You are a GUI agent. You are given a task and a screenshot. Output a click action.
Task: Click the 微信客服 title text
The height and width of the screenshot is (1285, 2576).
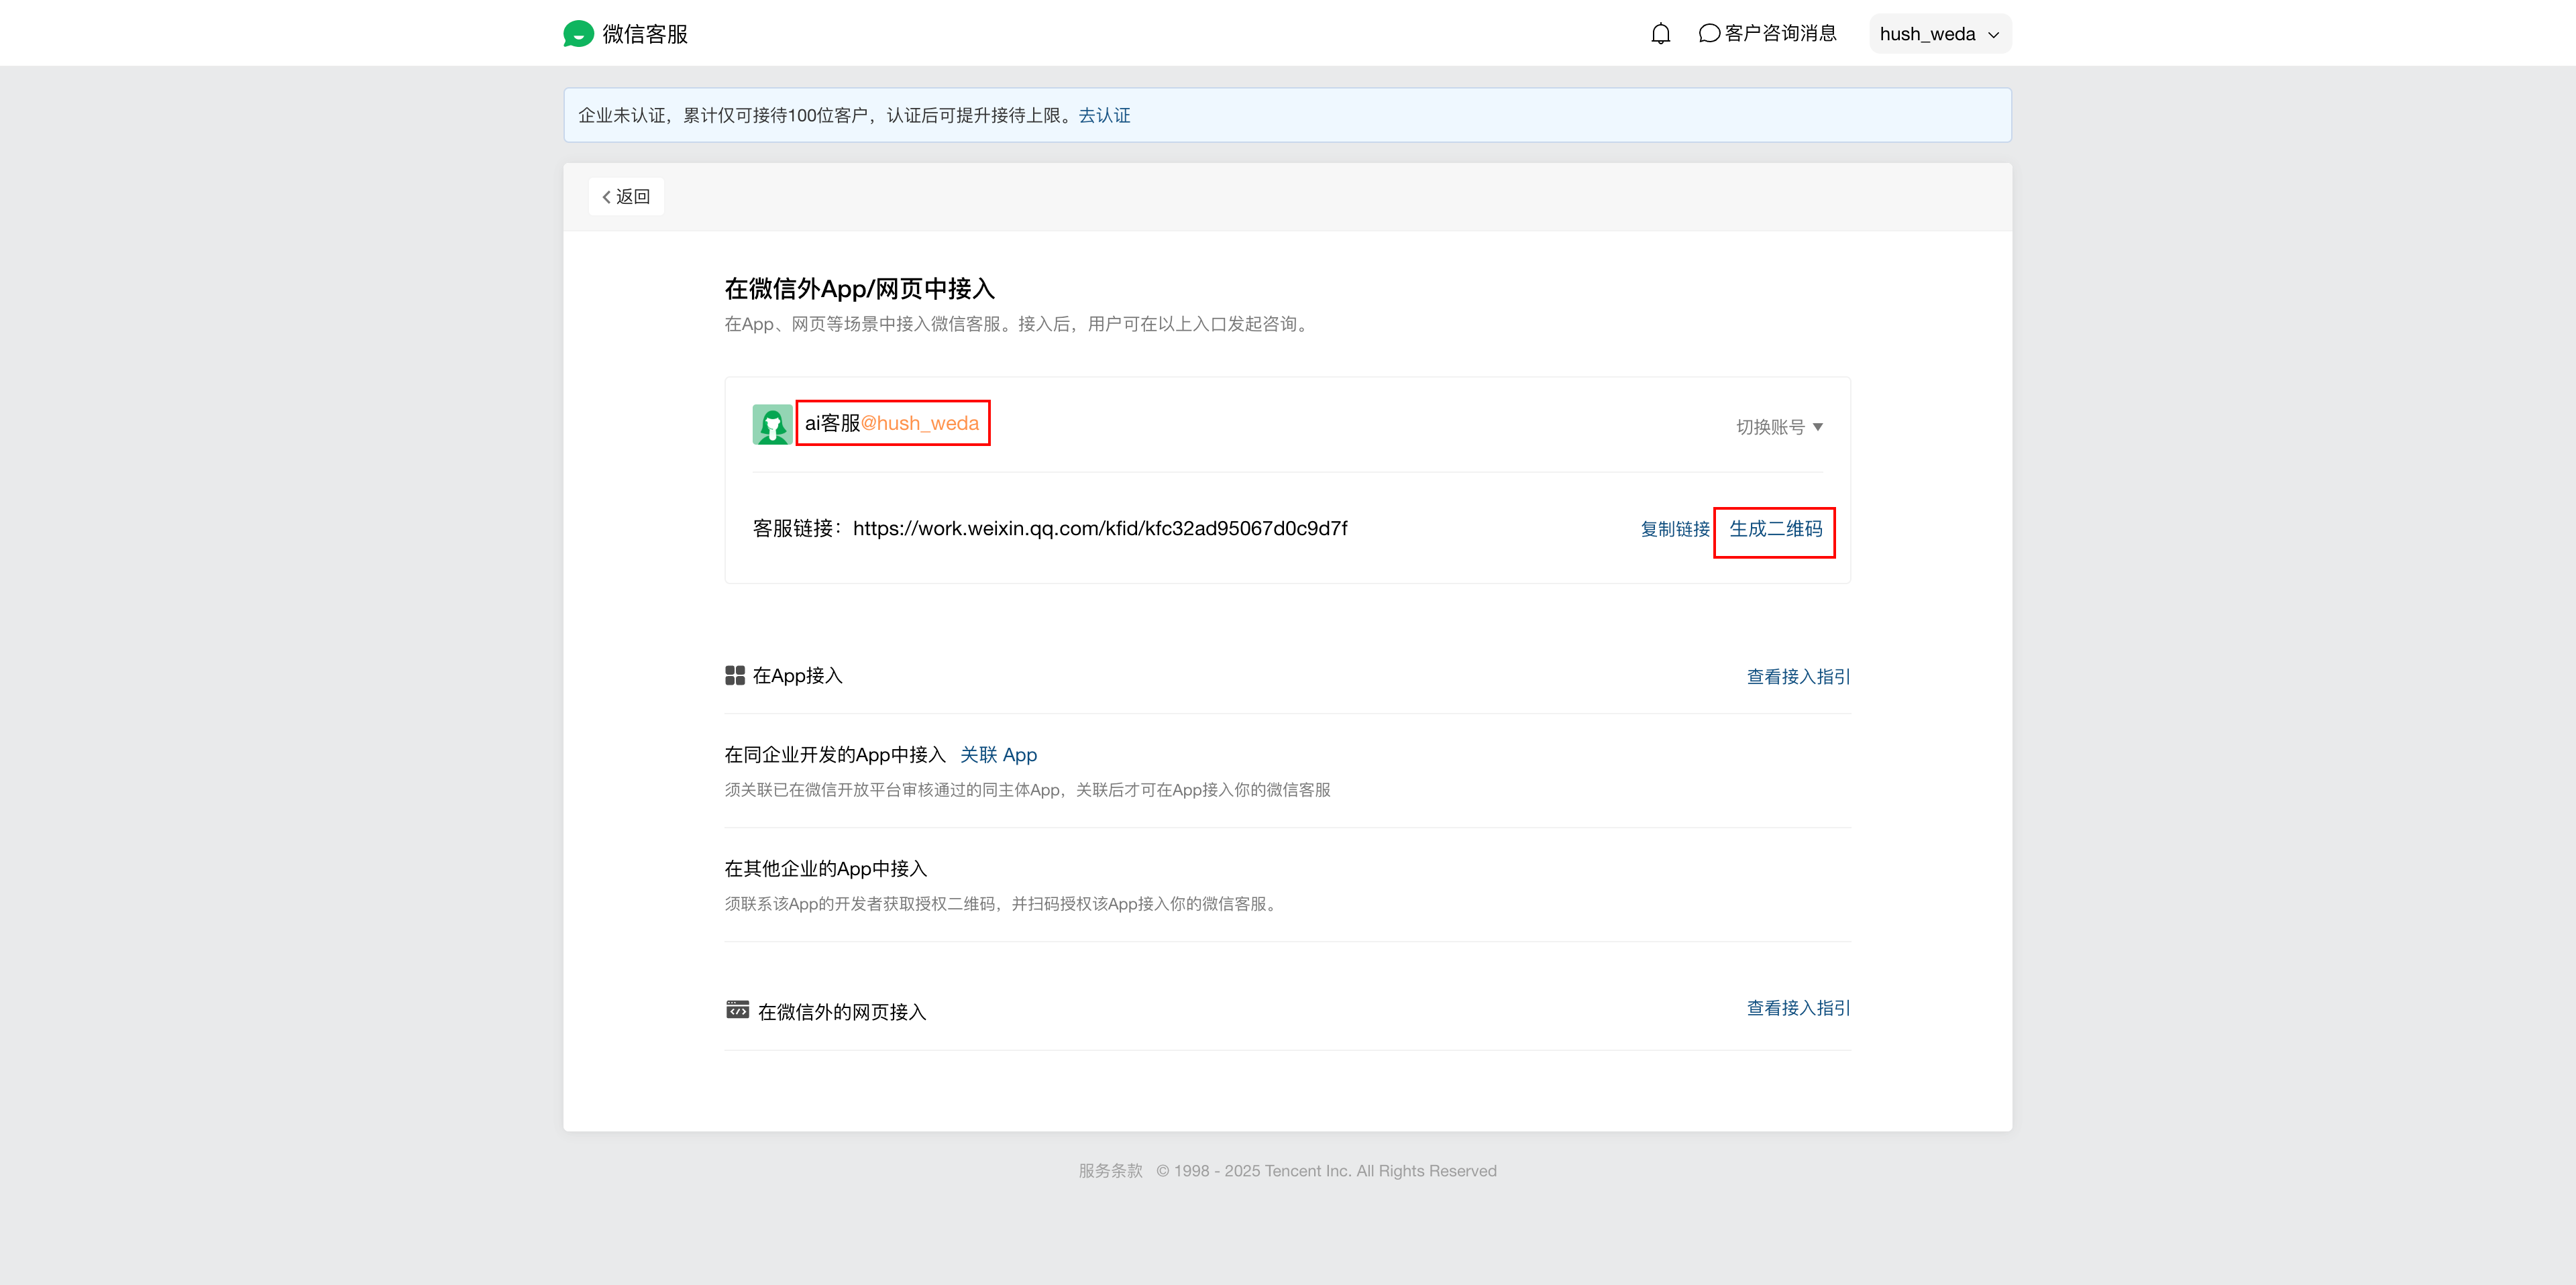click(x=645, y=34)
